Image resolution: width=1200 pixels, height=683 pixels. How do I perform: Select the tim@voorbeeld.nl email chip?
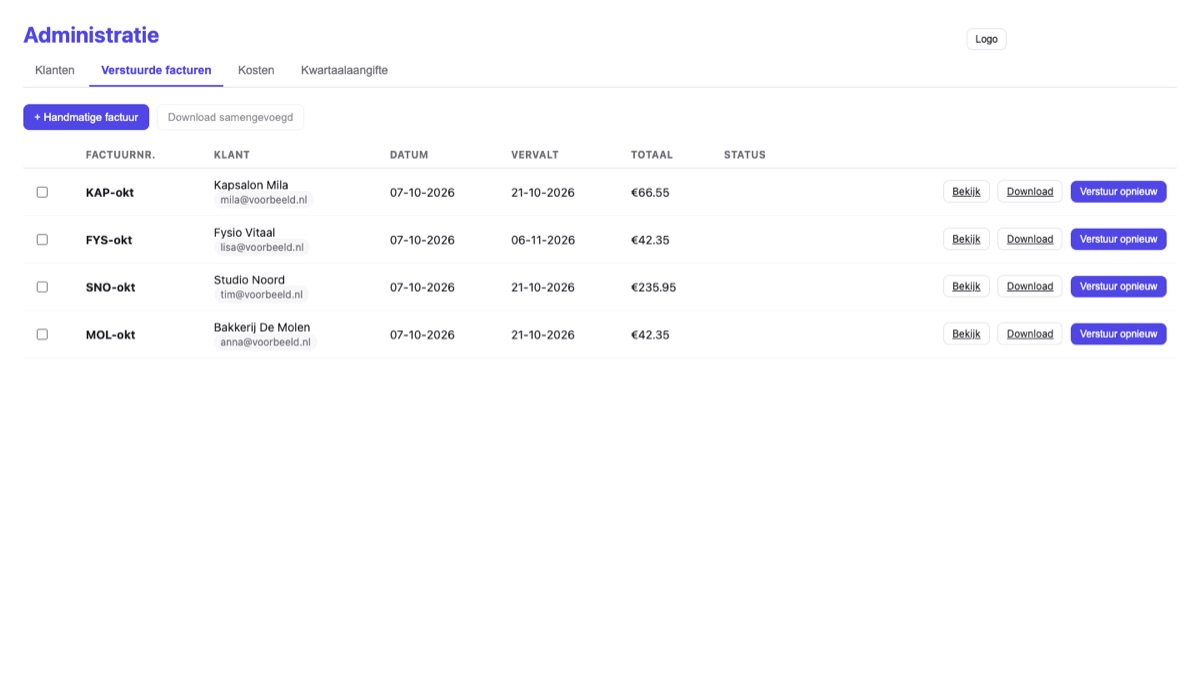[262, 295]
